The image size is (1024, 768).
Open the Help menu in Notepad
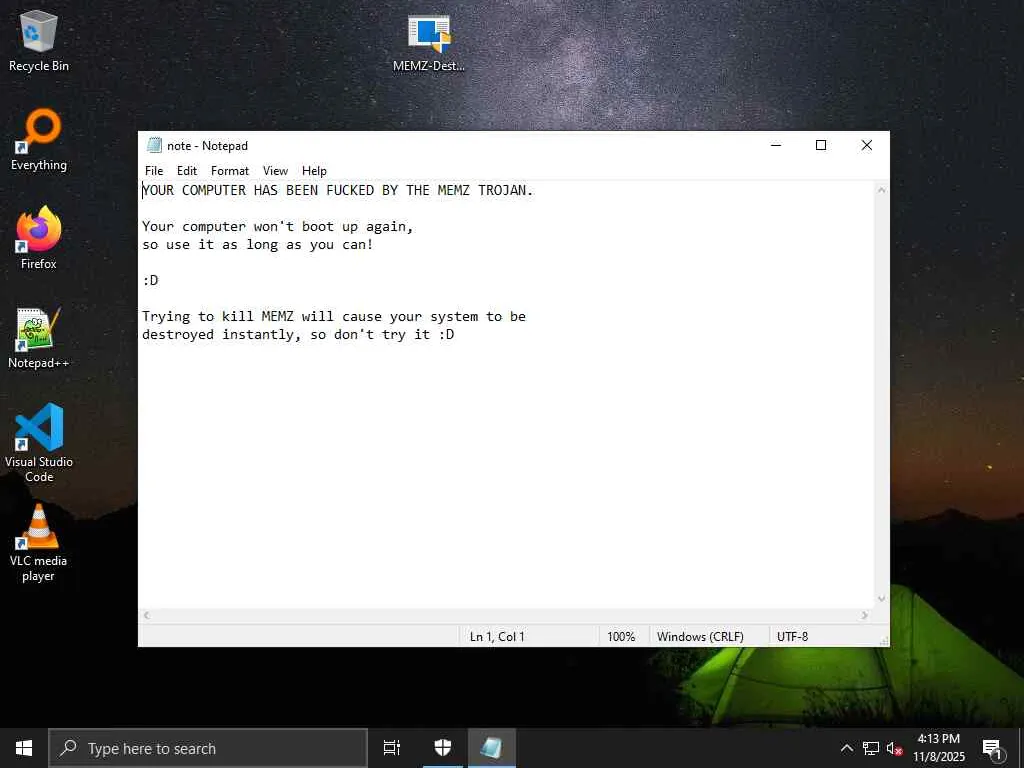point(314,170)
